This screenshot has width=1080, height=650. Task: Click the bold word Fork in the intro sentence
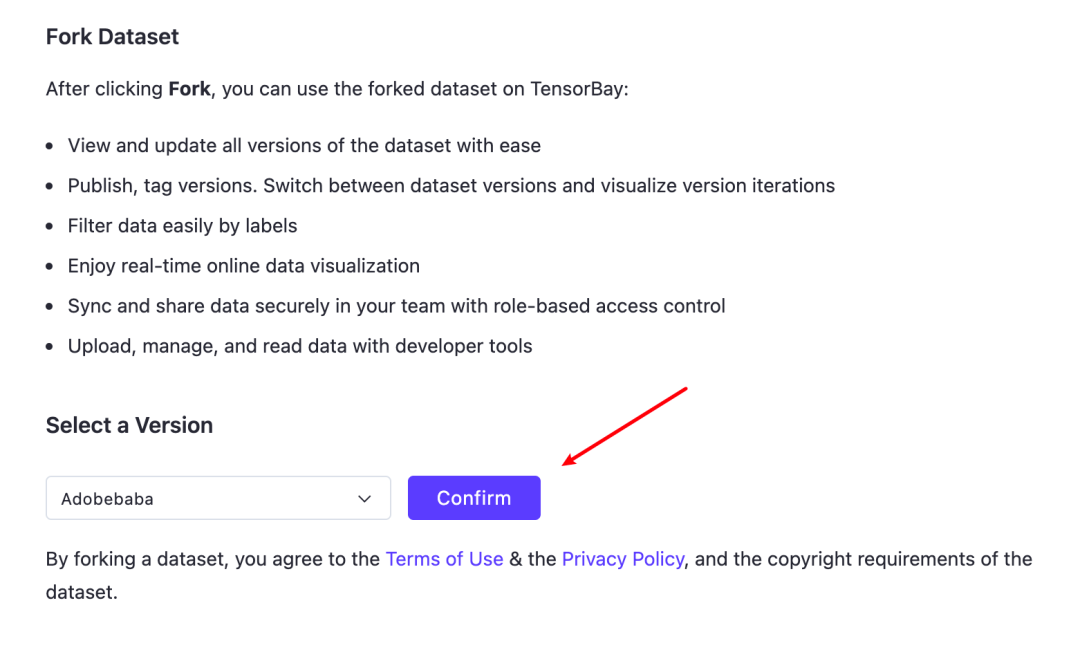(x=189, y=89)
